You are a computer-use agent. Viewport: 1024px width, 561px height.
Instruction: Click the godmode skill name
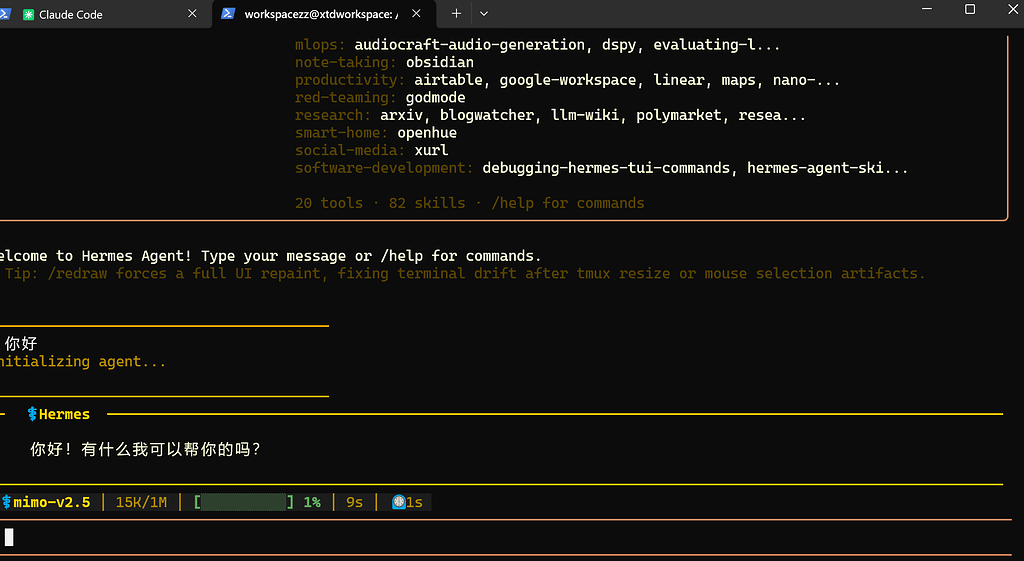coord(436,97)
